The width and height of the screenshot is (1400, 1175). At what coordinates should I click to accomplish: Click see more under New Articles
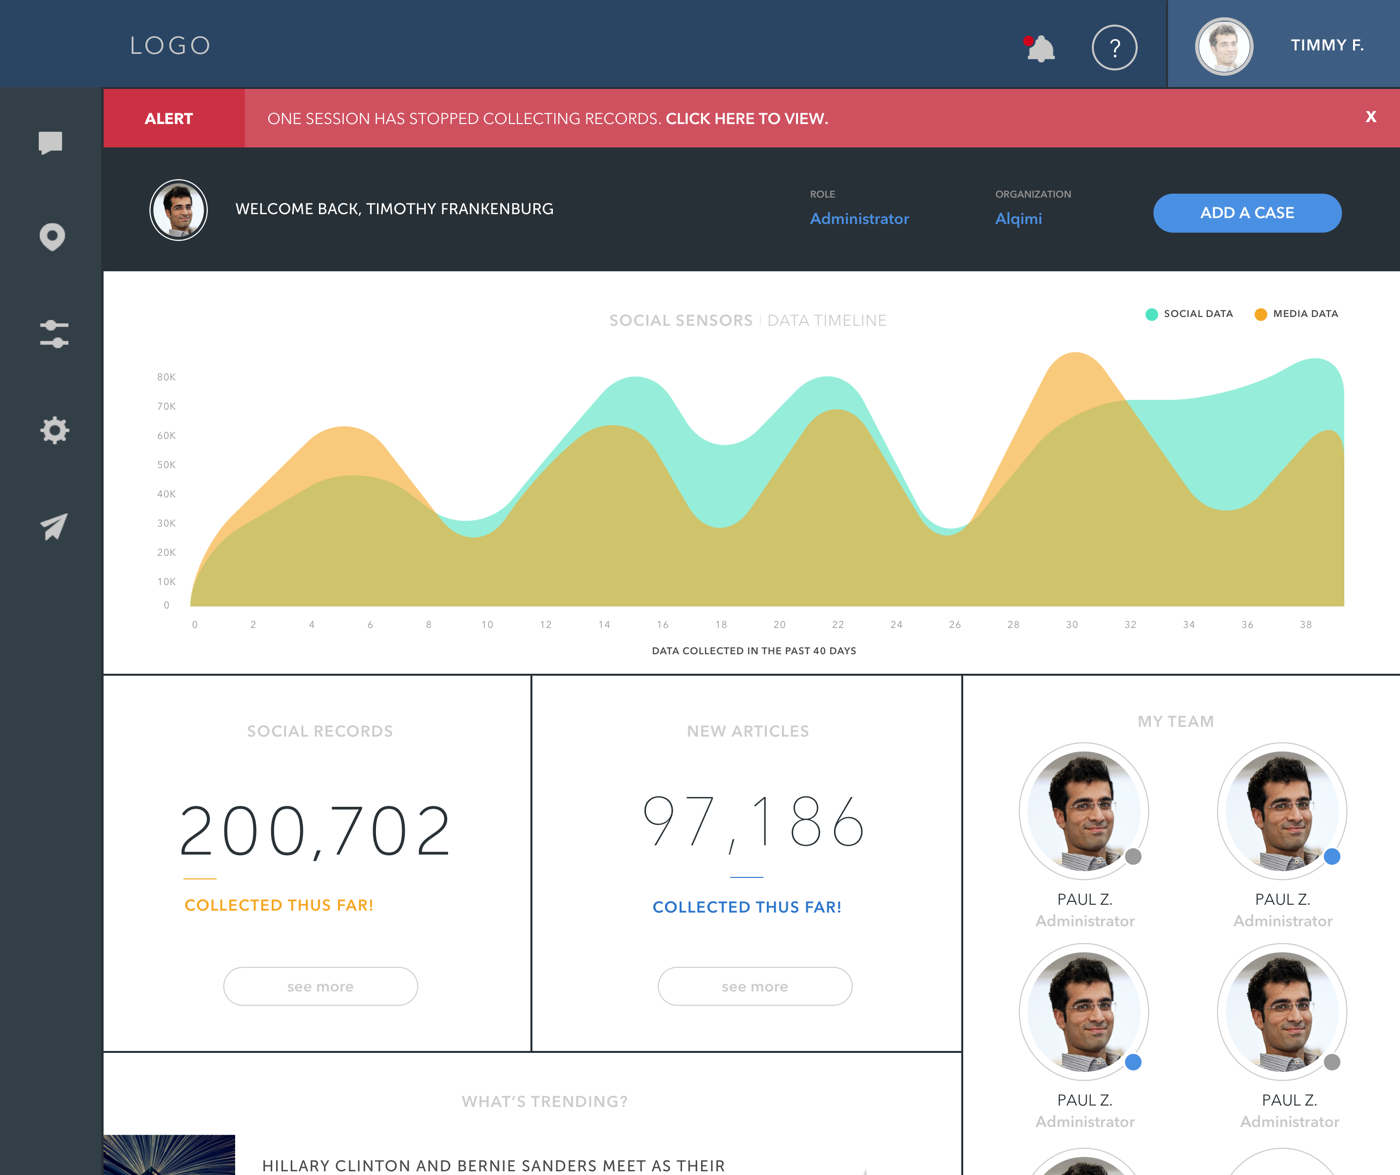755,986
